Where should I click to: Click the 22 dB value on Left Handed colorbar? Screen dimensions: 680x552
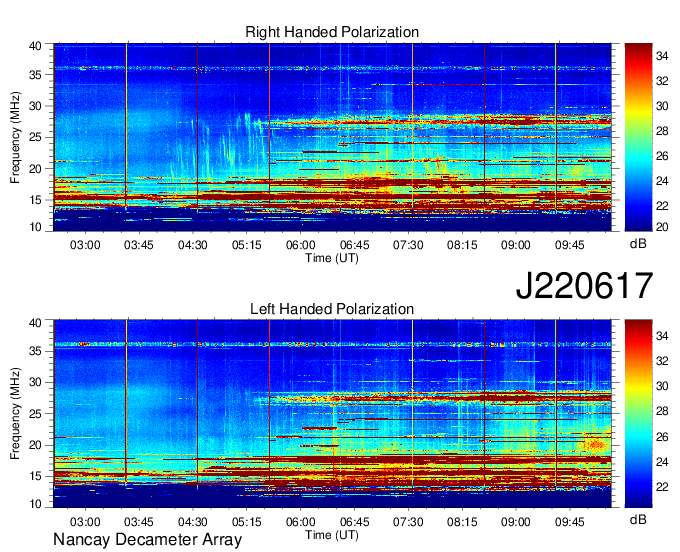[x=662, y=487]
